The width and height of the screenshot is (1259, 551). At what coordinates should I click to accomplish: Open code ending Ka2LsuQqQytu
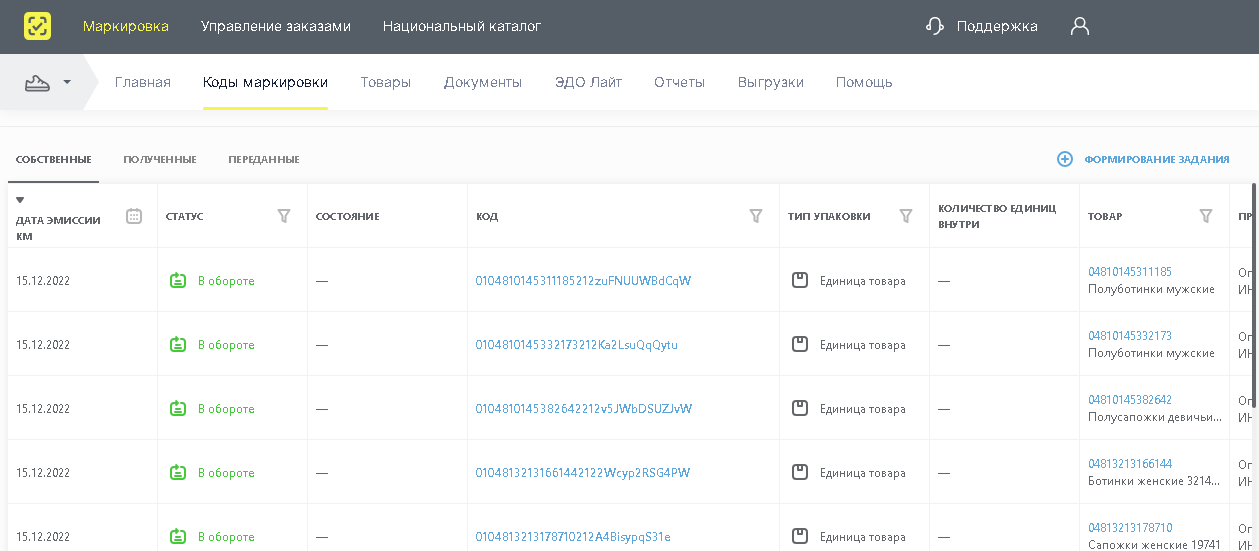pyautogui.click(x=576, y=345)
